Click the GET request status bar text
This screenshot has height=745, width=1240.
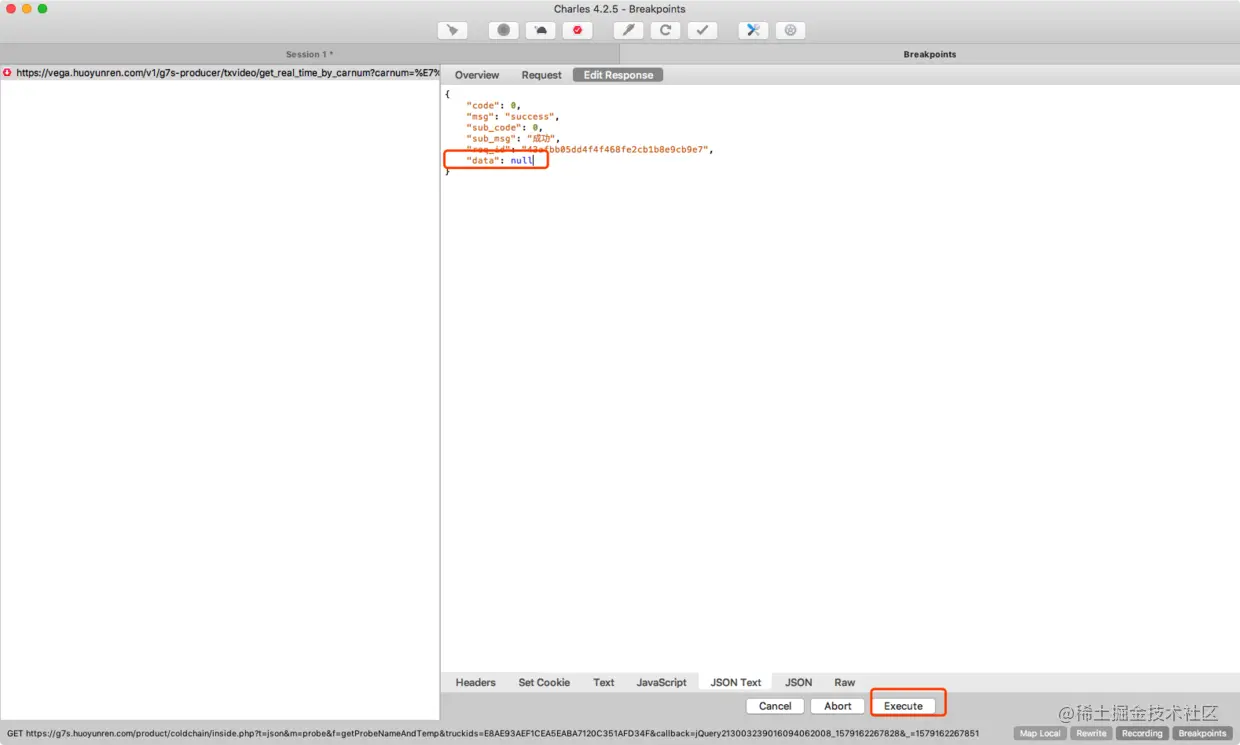493,733
